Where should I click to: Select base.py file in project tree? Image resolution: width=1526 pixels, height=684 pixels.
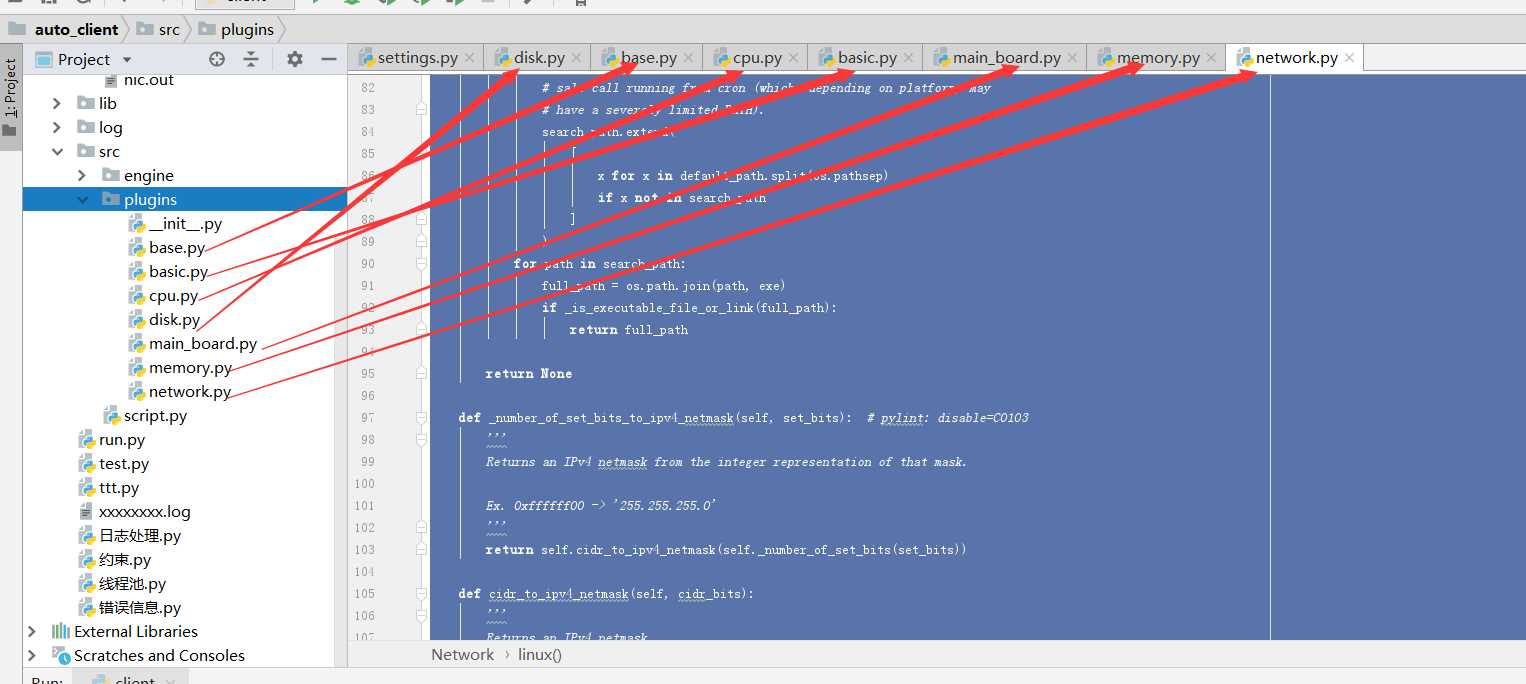[x=177, y=247]
